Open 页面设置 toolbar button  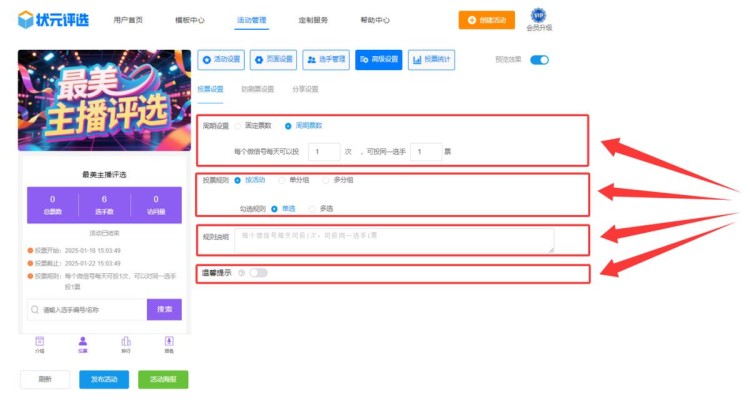273,60
